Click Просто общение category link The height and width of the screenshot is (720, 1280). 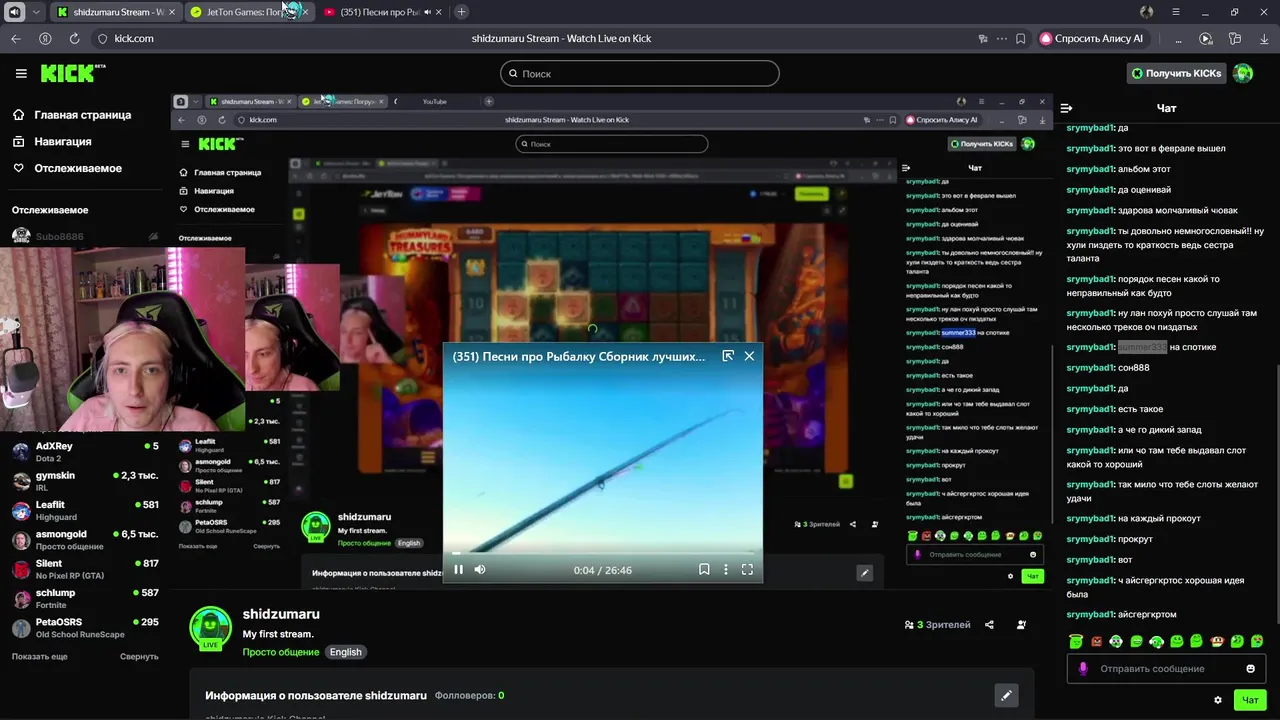pyautogui.click(x=281, y=652)
